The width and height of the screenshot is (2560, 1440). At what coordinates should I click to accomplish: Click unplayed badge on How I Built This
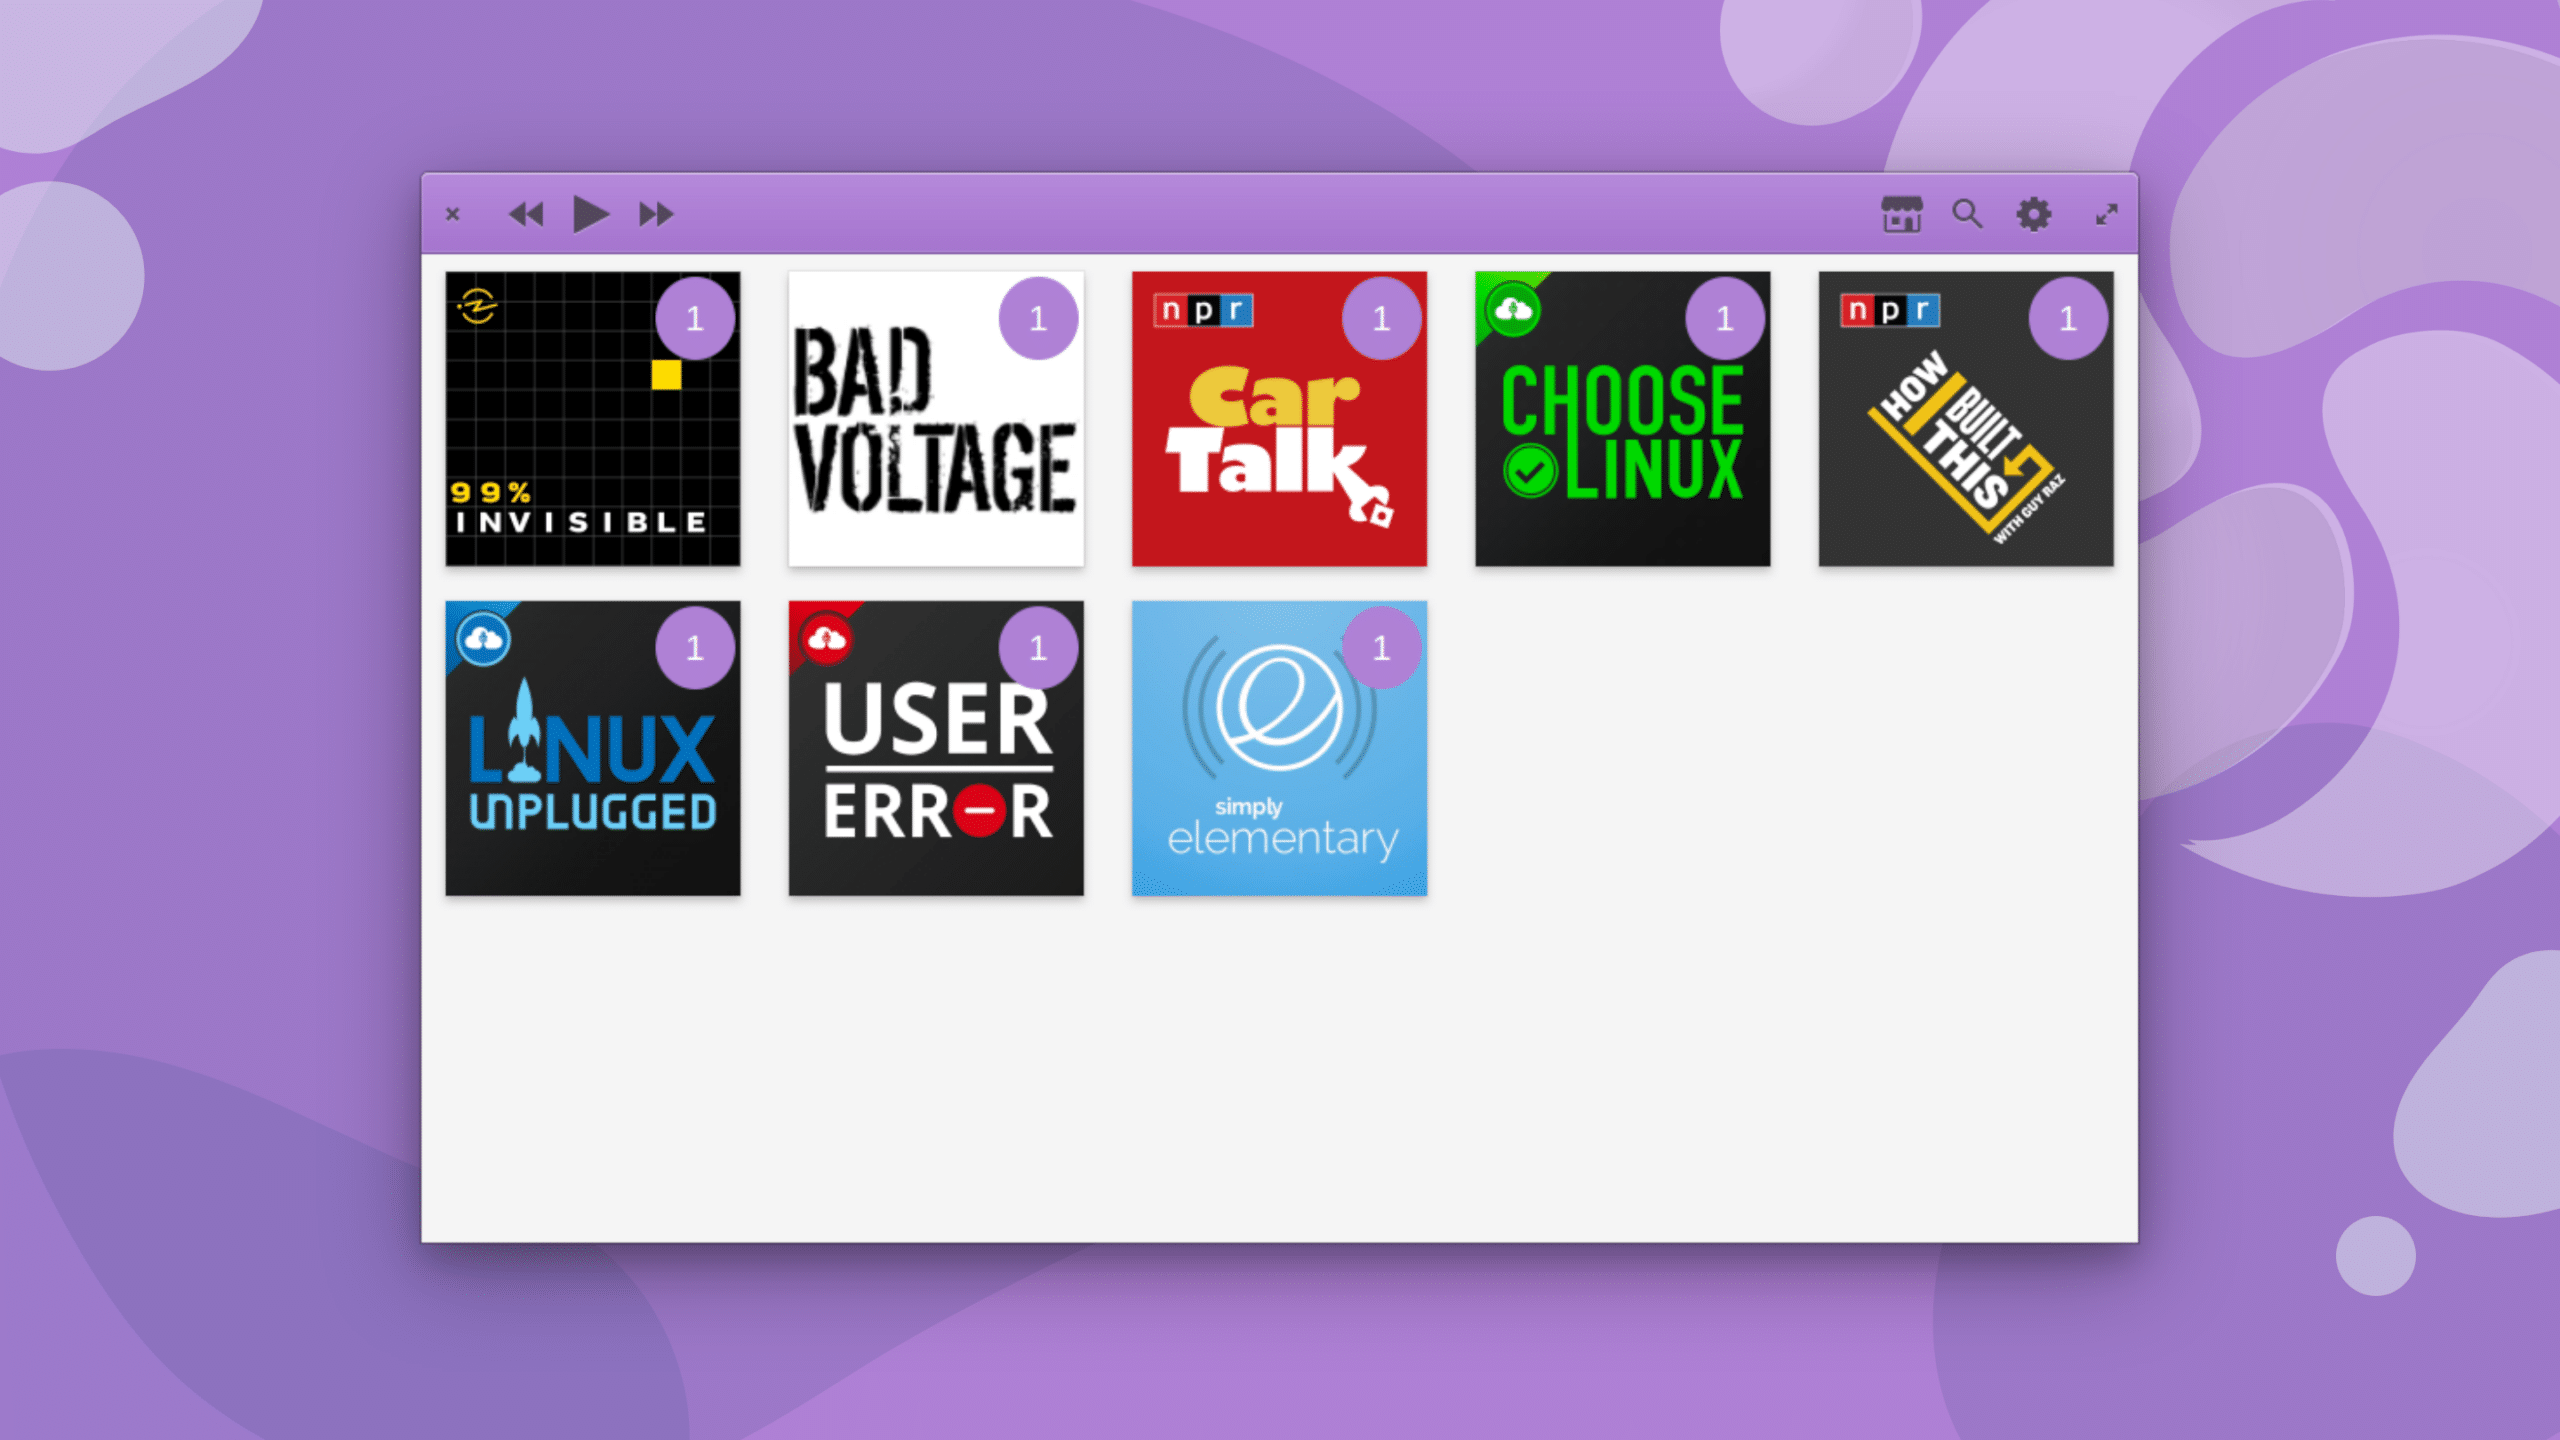point(2068,319)
